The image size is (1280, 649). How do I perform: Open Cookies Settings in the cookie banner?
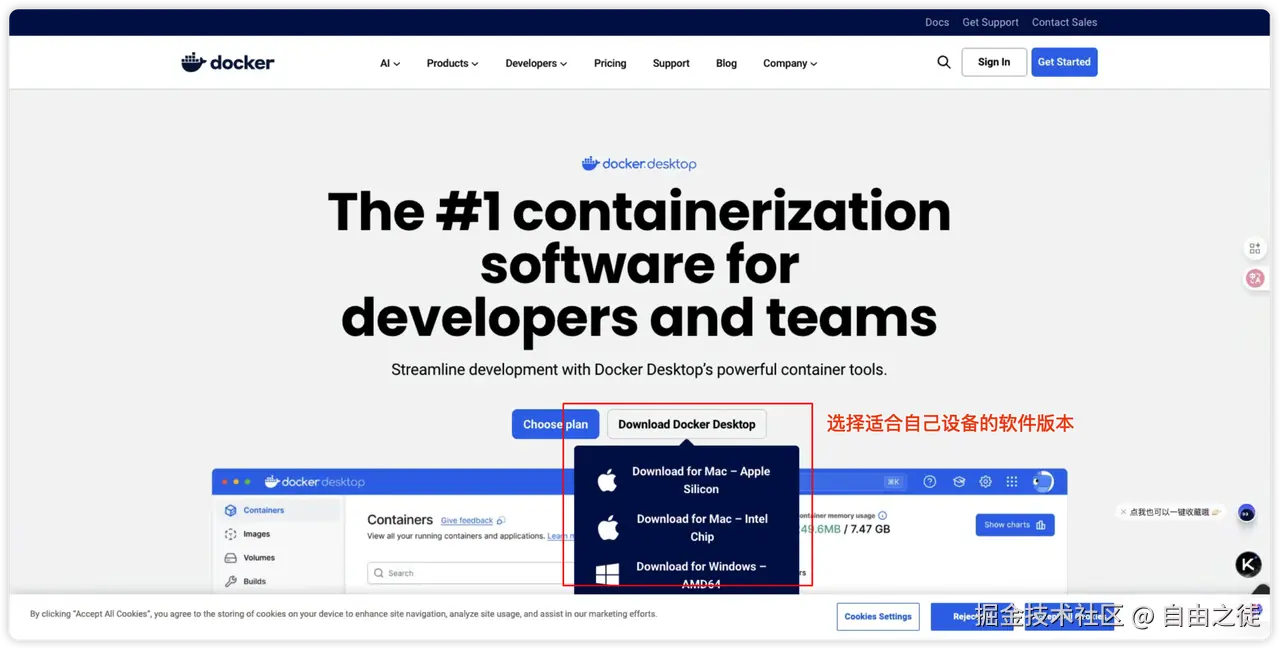[x=878, y=617]
